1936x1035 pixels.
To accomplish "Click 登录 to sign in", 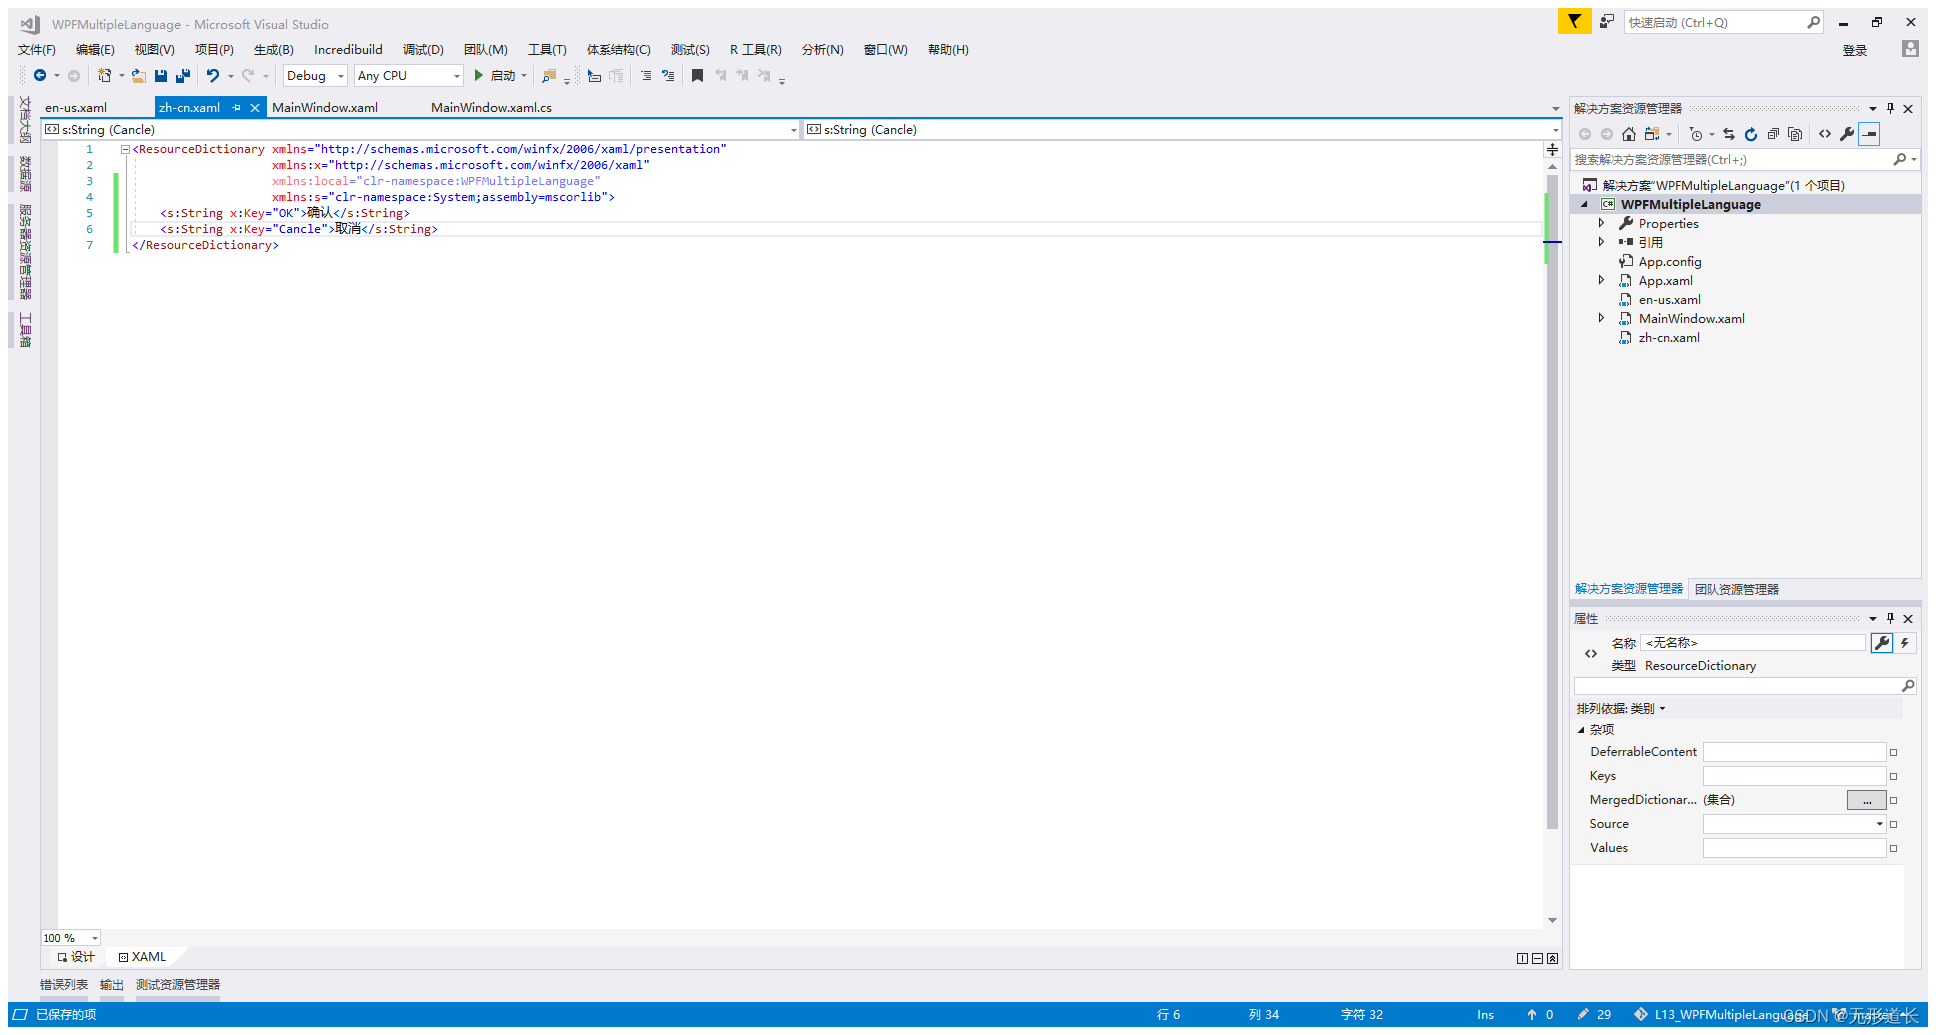I will [x=1855, y=50].
